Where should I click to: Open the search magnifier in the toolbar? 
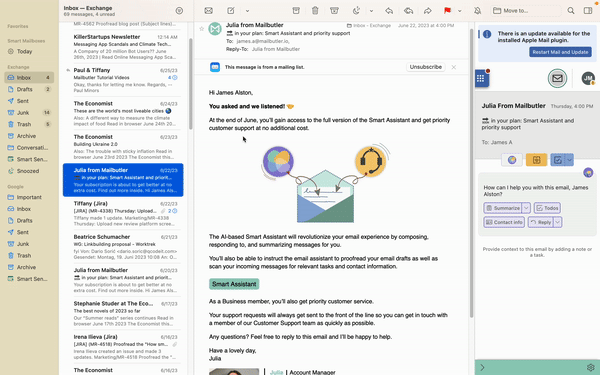(x=571, y=11)
